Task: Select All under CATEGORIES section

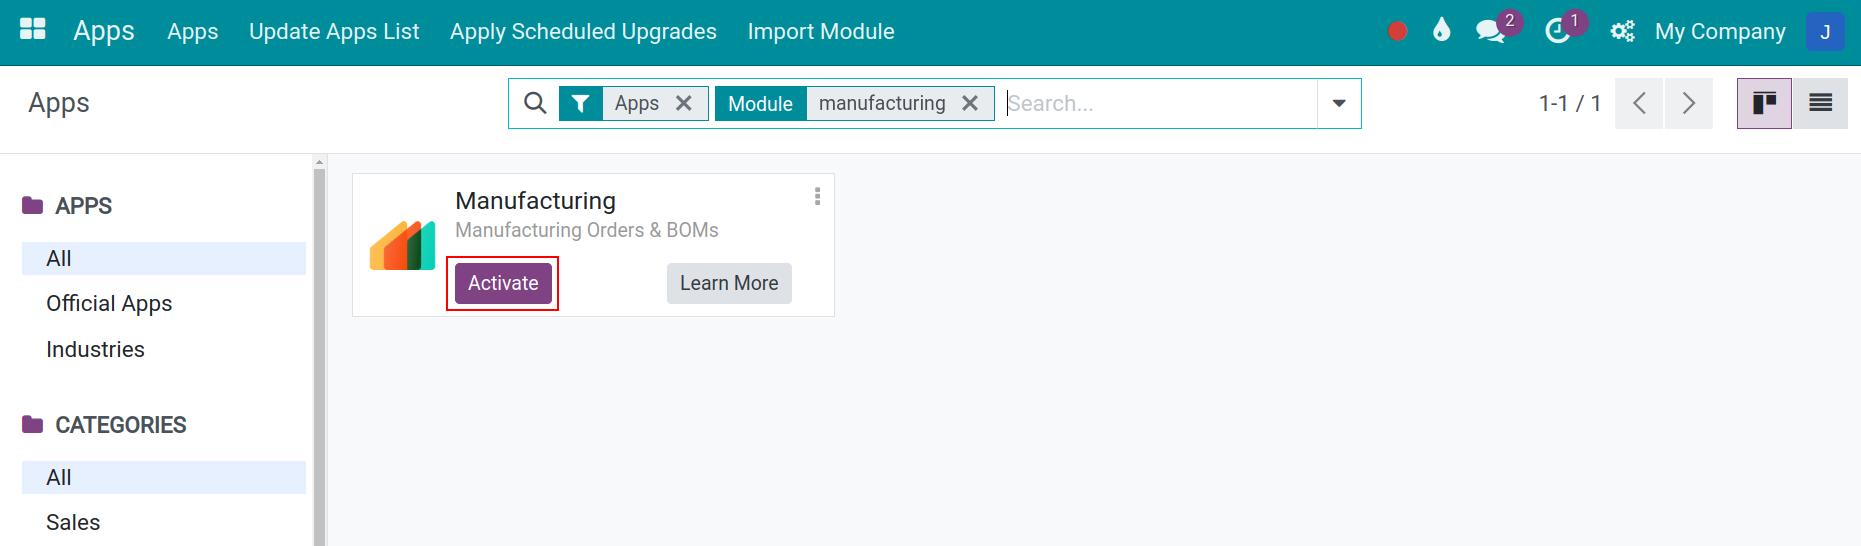Action: 164,477
